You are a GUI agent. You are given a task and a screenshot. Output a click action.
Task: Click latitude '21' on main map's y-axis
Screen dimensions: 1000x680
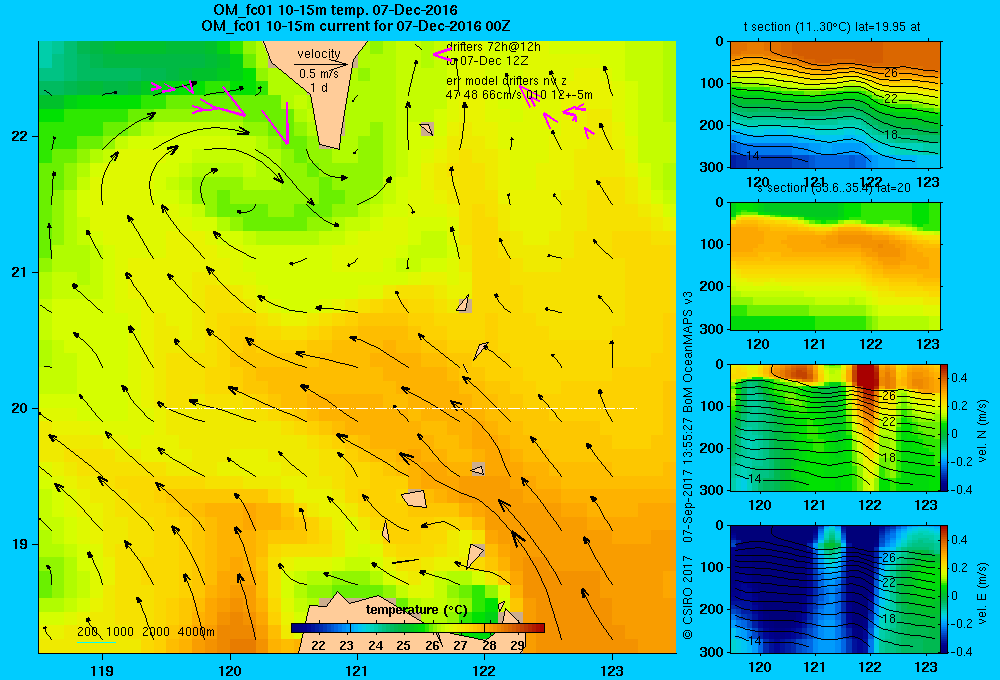click(x=19, y=272)
